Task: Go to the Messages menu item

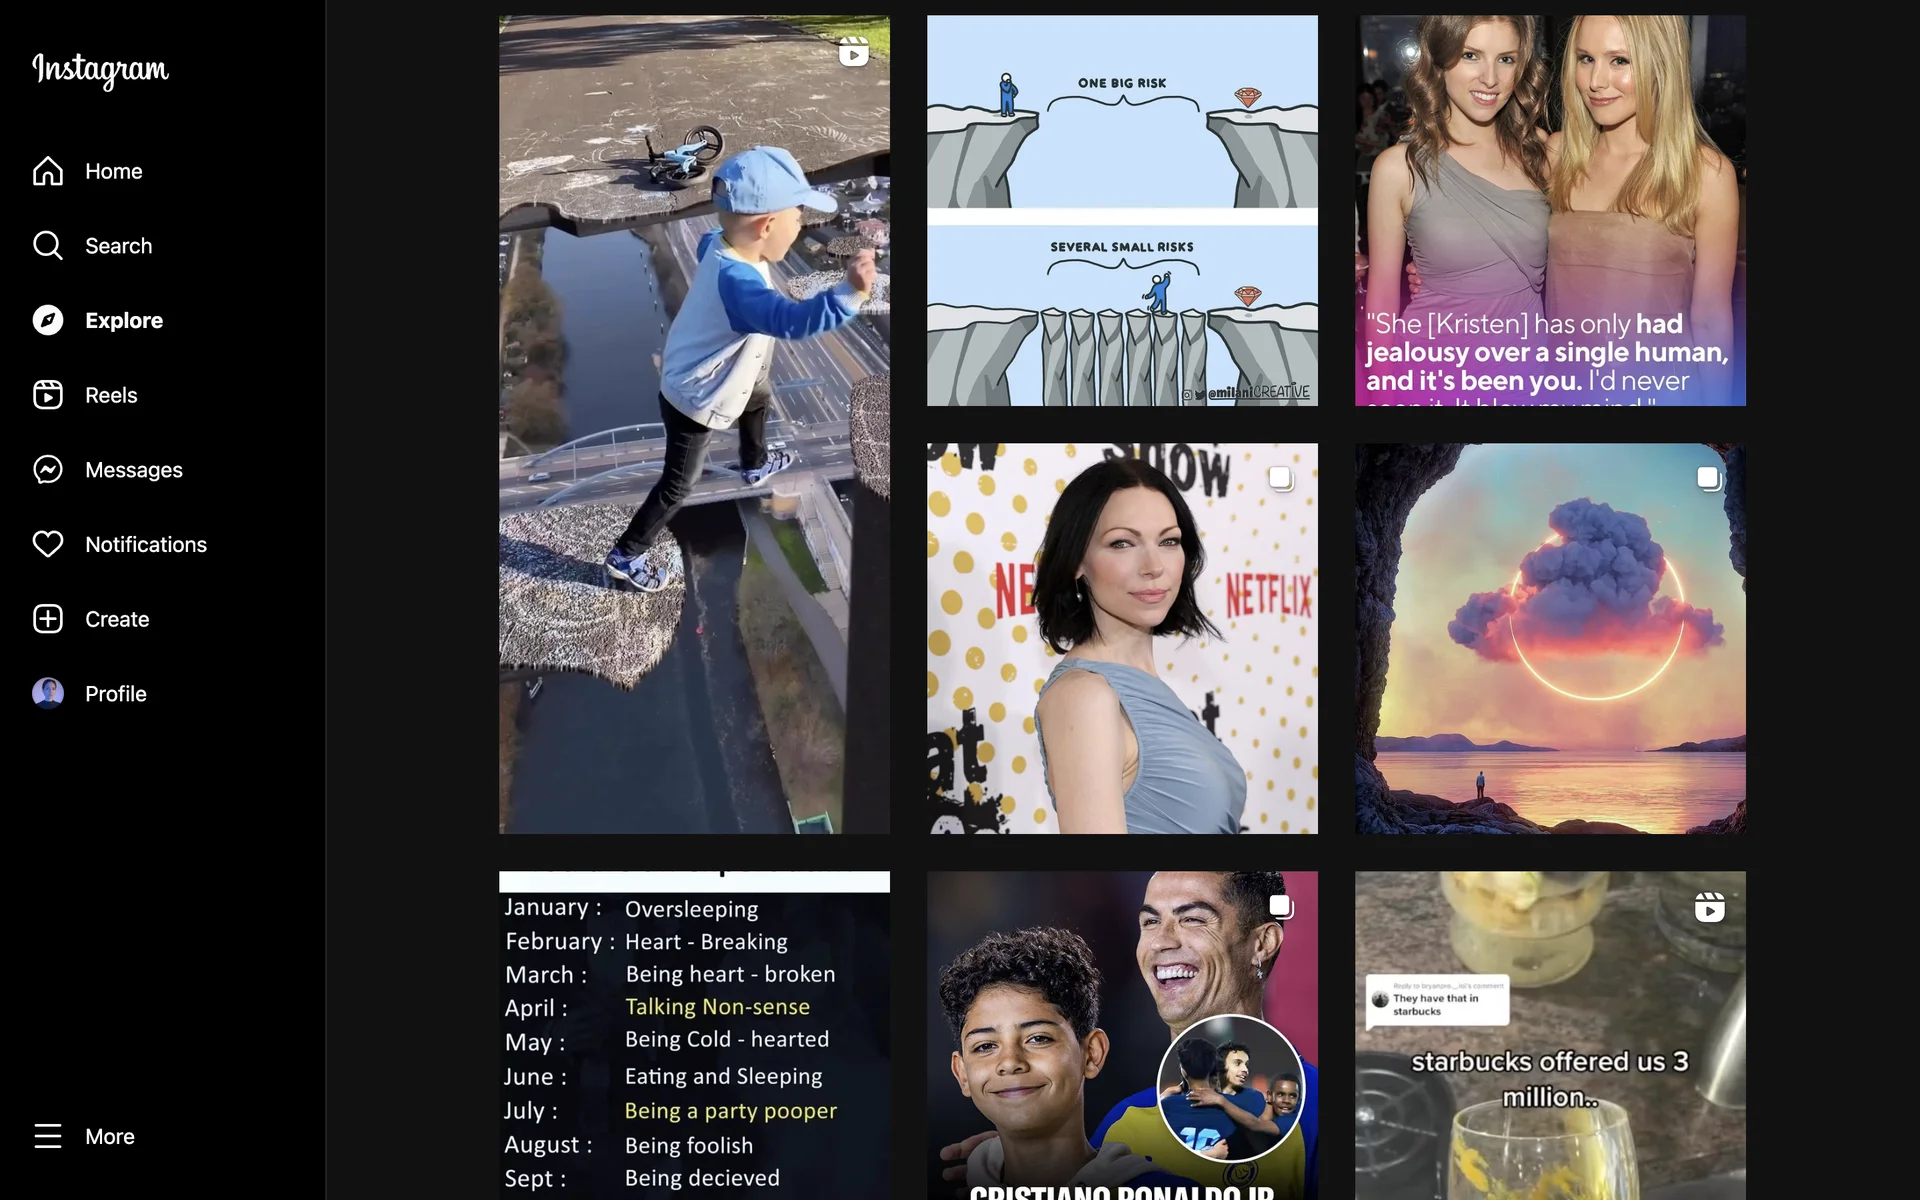Action: pos(134,470)
